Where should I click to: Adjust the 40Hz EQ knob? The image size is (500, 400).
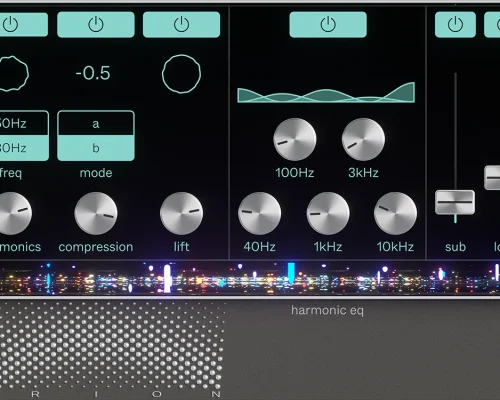pos(259,213)
